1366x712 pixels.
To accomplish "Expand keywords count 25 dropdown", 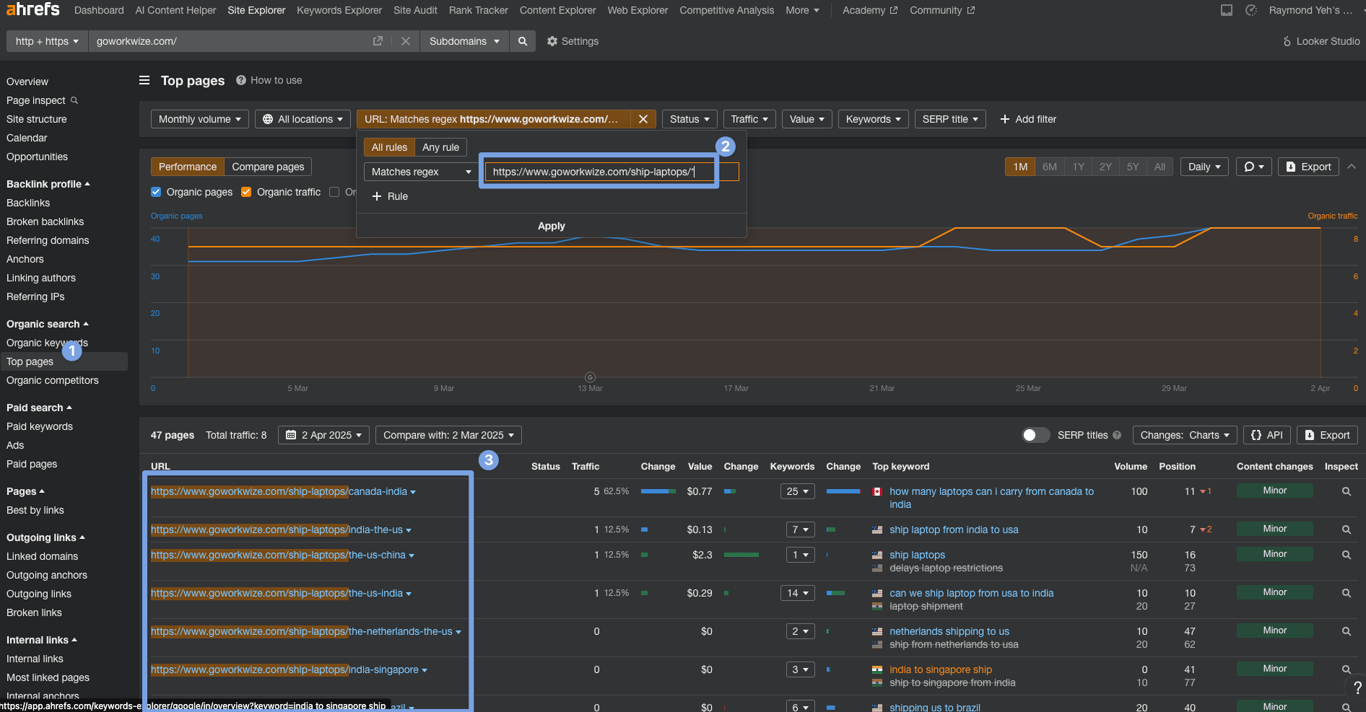I will [799, 492].
